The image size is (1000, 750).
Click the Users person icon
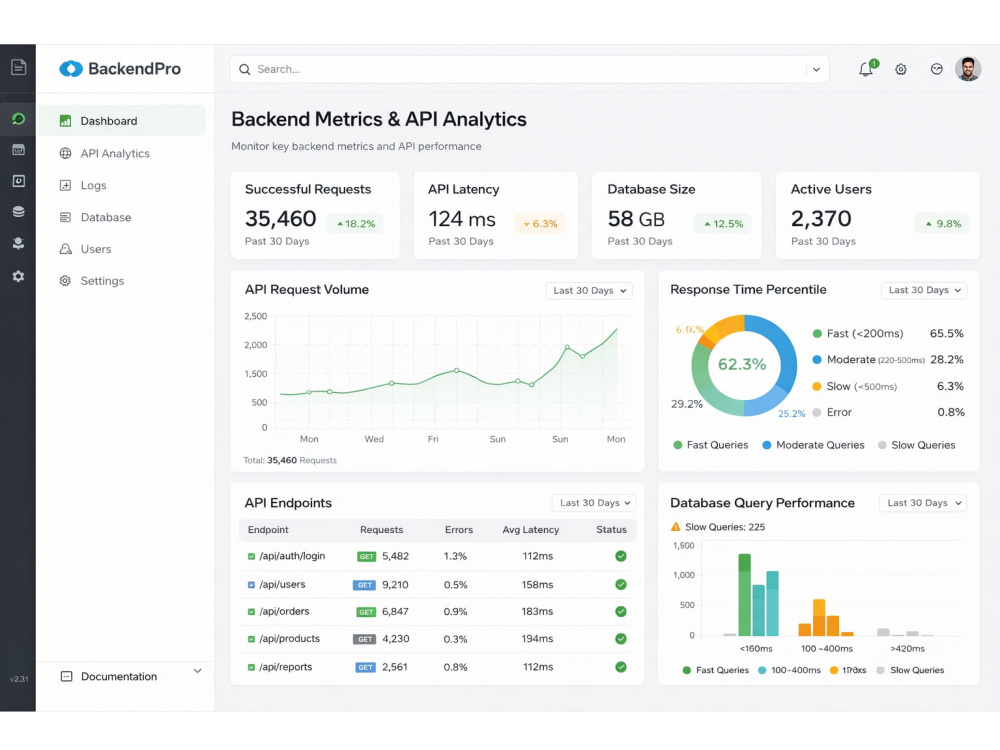point(65,249)
